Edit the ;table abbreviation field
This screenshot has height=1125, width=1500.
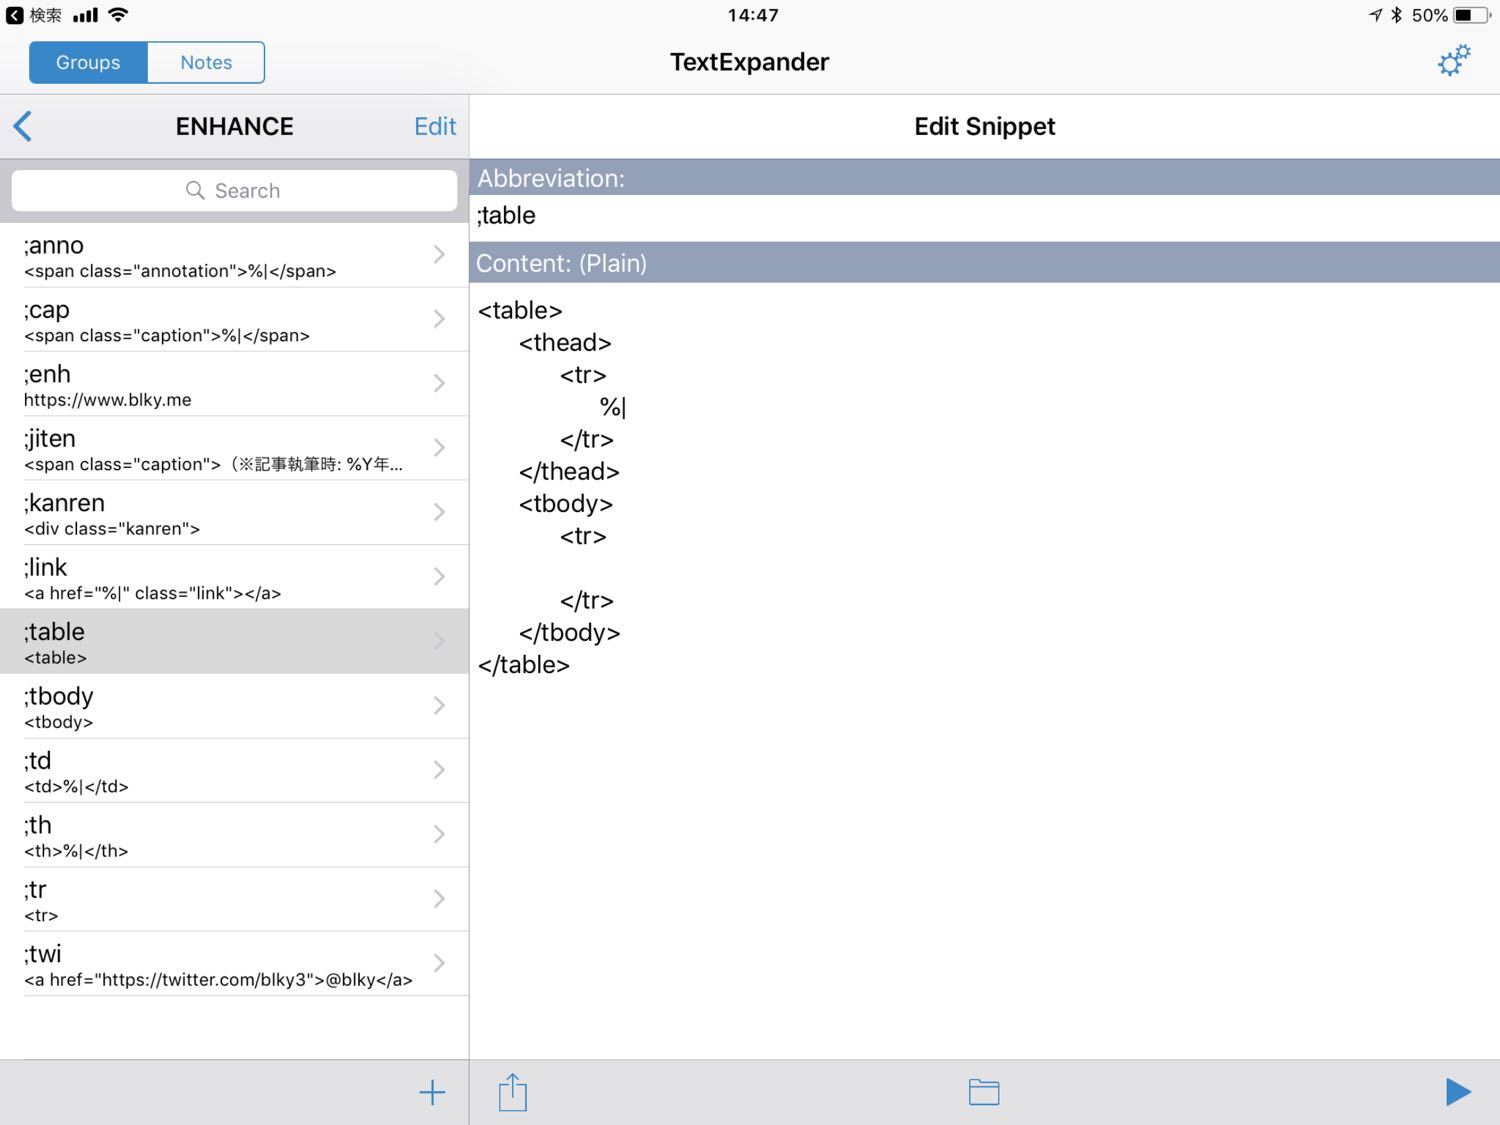(x=984, y=216)
